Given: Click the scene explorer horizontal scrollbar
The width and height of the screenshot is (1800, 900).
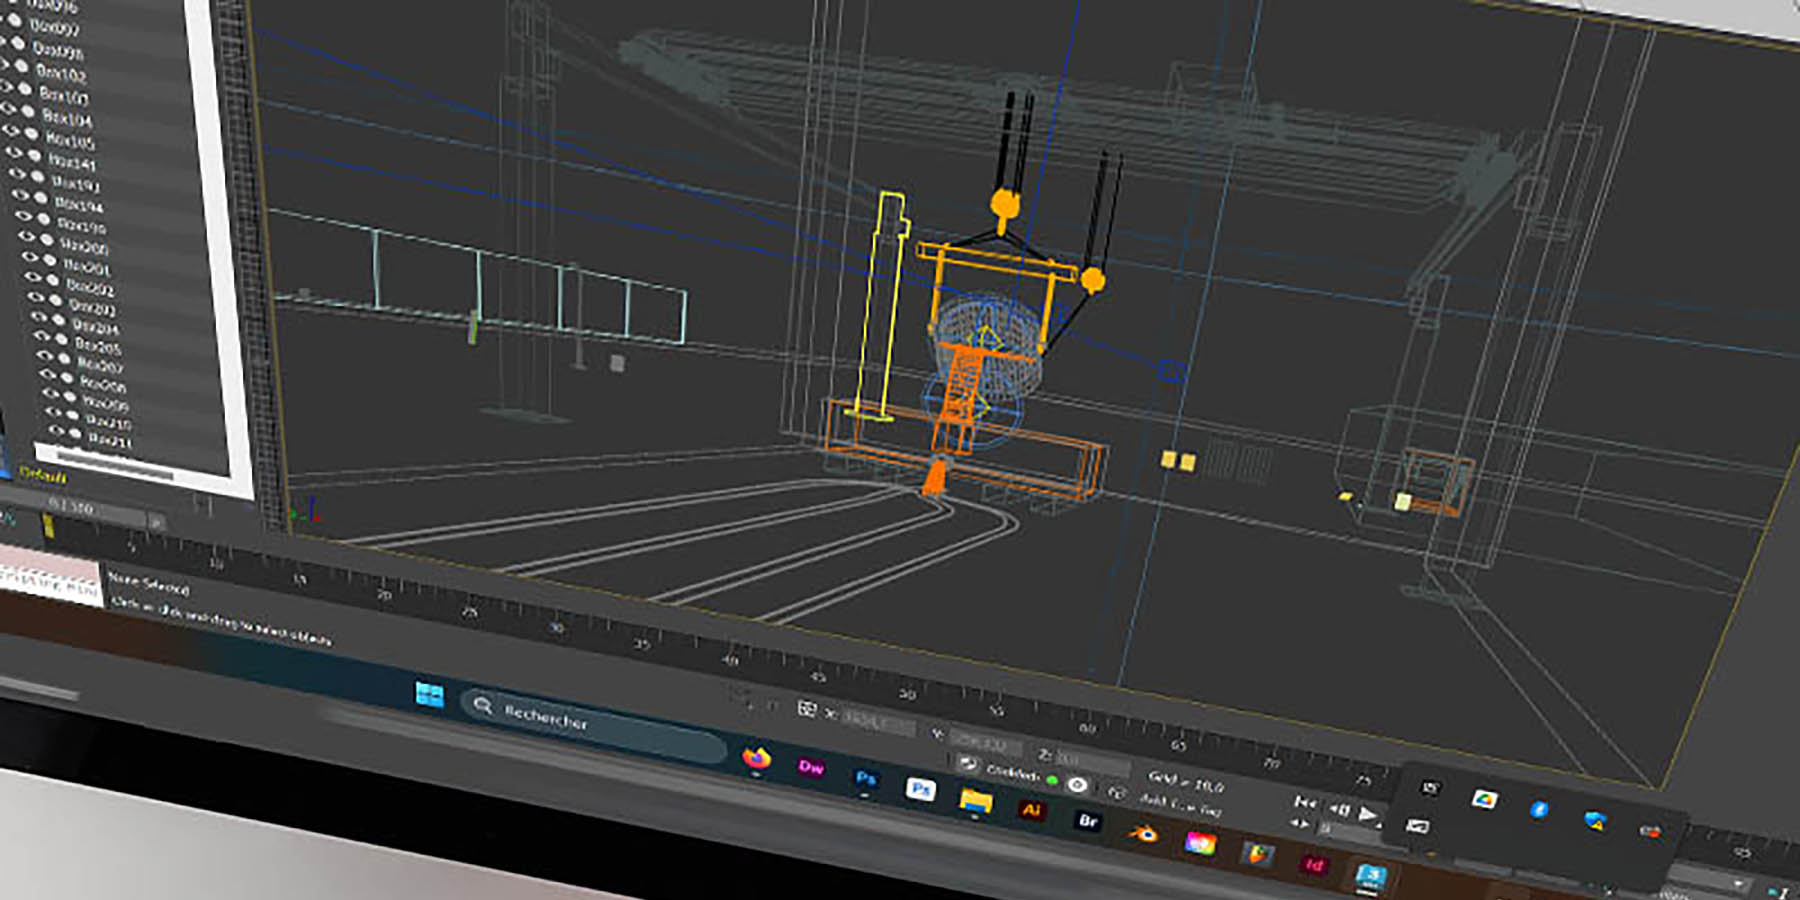Looking at the screenshot, I should click(x=116, y=466).
